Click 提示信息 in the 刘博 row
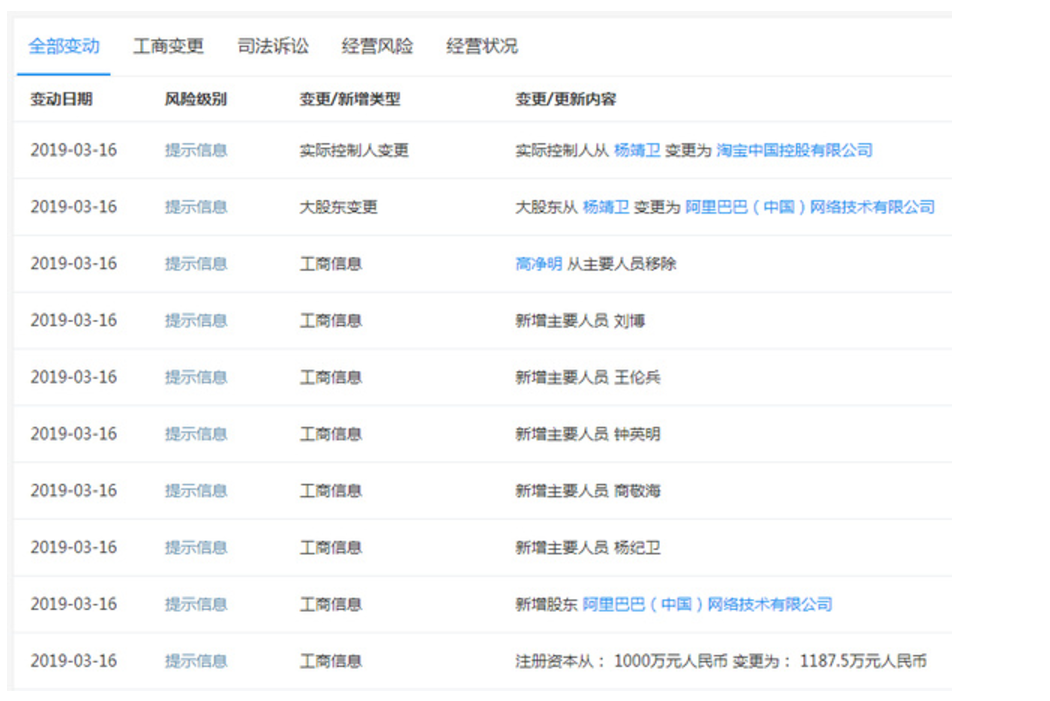 196,321
